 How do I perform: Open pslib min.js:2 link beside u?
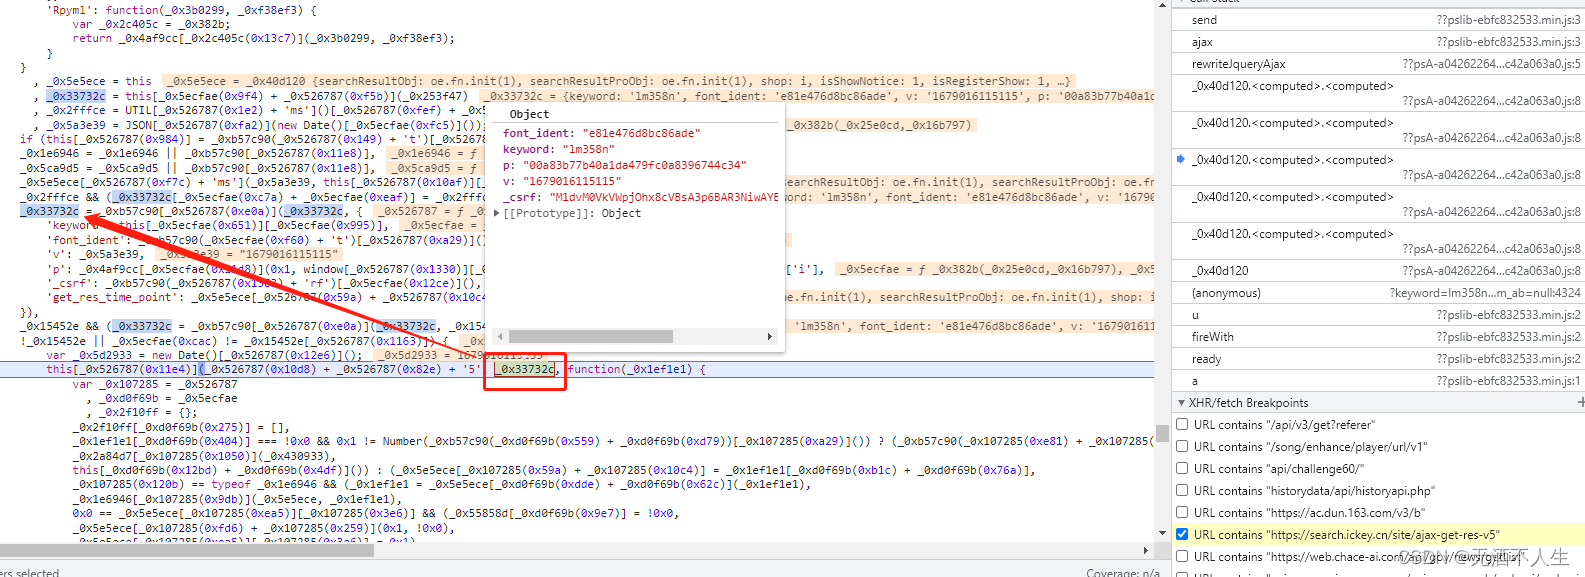point(1509,315)
